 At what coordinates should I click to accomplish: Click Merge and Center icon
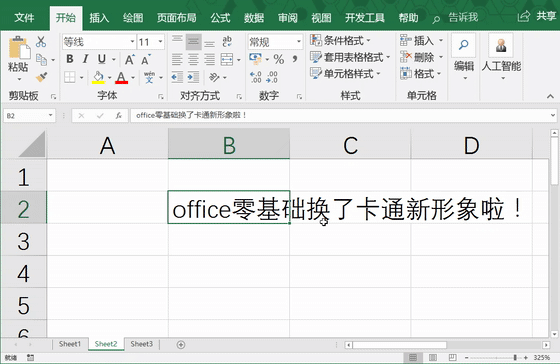(x=227, y=59)
